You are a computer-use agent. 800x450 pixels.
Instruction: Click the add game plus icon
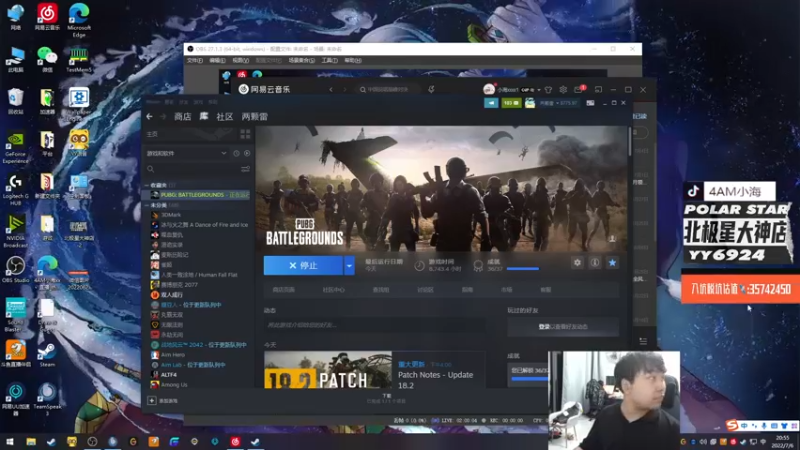coord(152,401)
